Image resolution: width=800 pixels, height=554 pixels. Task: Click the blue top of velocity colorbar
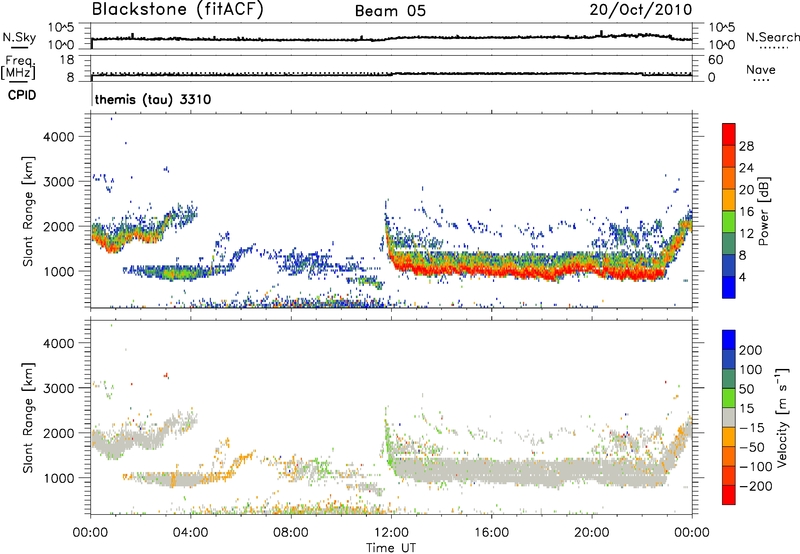click(x=729, y=340)
